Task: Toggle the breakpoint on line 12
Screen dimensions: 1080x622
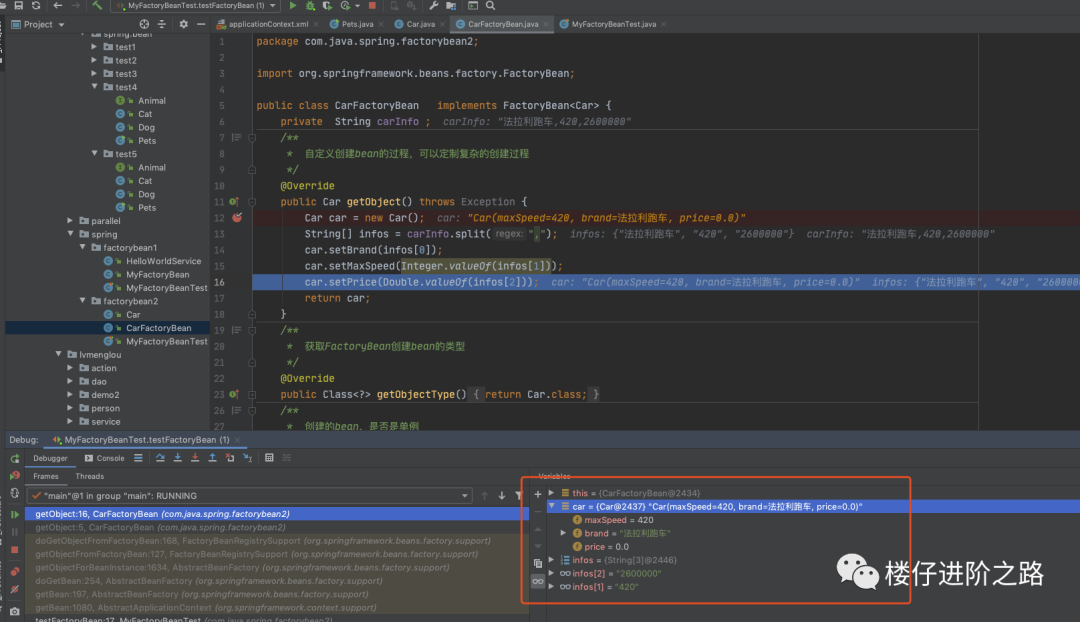Action: 237,217
